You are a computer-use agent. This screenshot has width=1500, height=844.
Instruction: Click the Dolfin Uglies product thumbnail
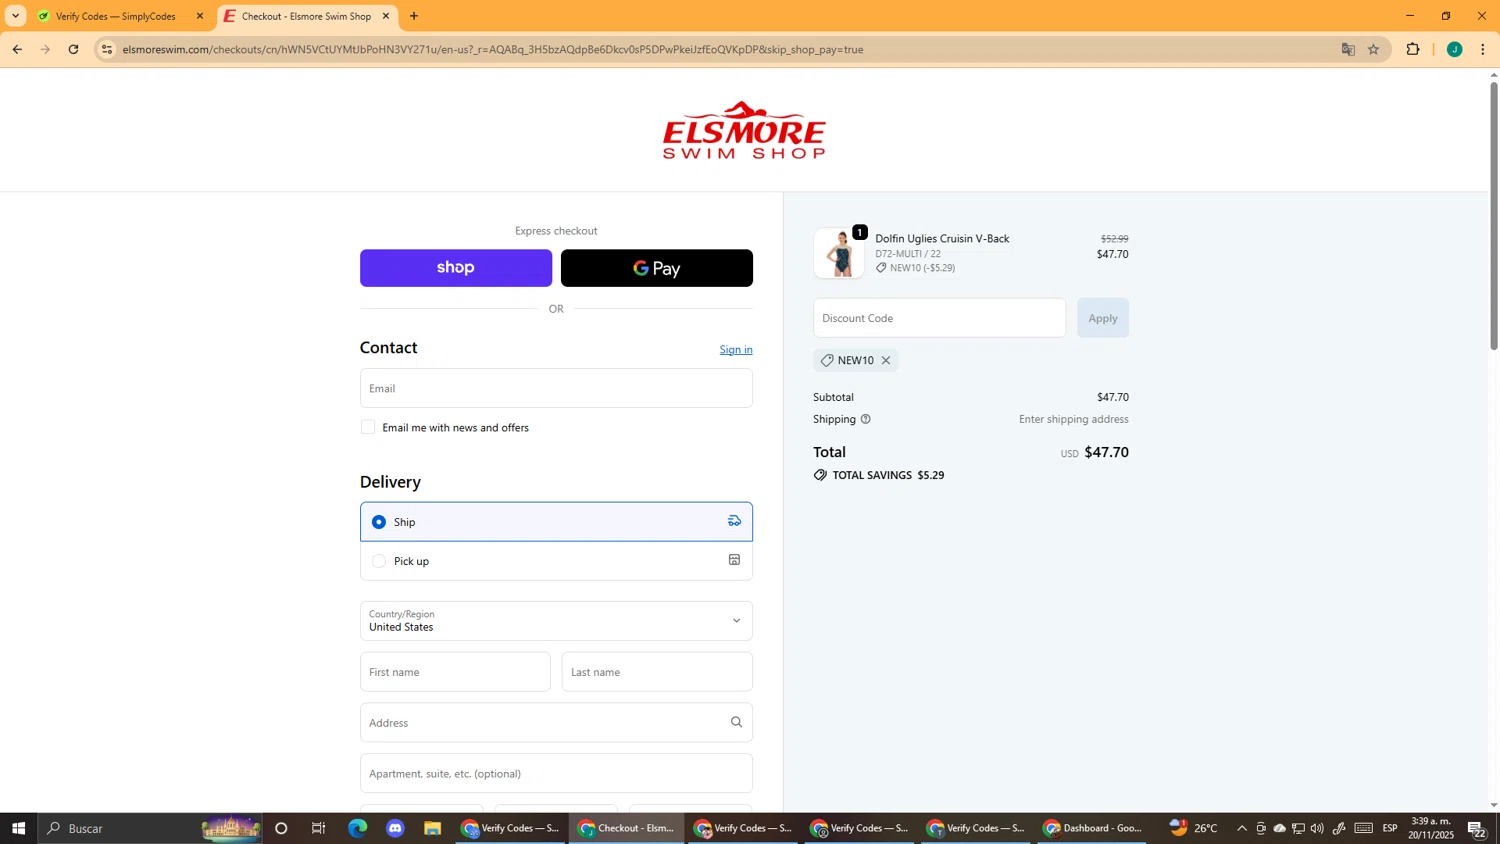[839, 253]
